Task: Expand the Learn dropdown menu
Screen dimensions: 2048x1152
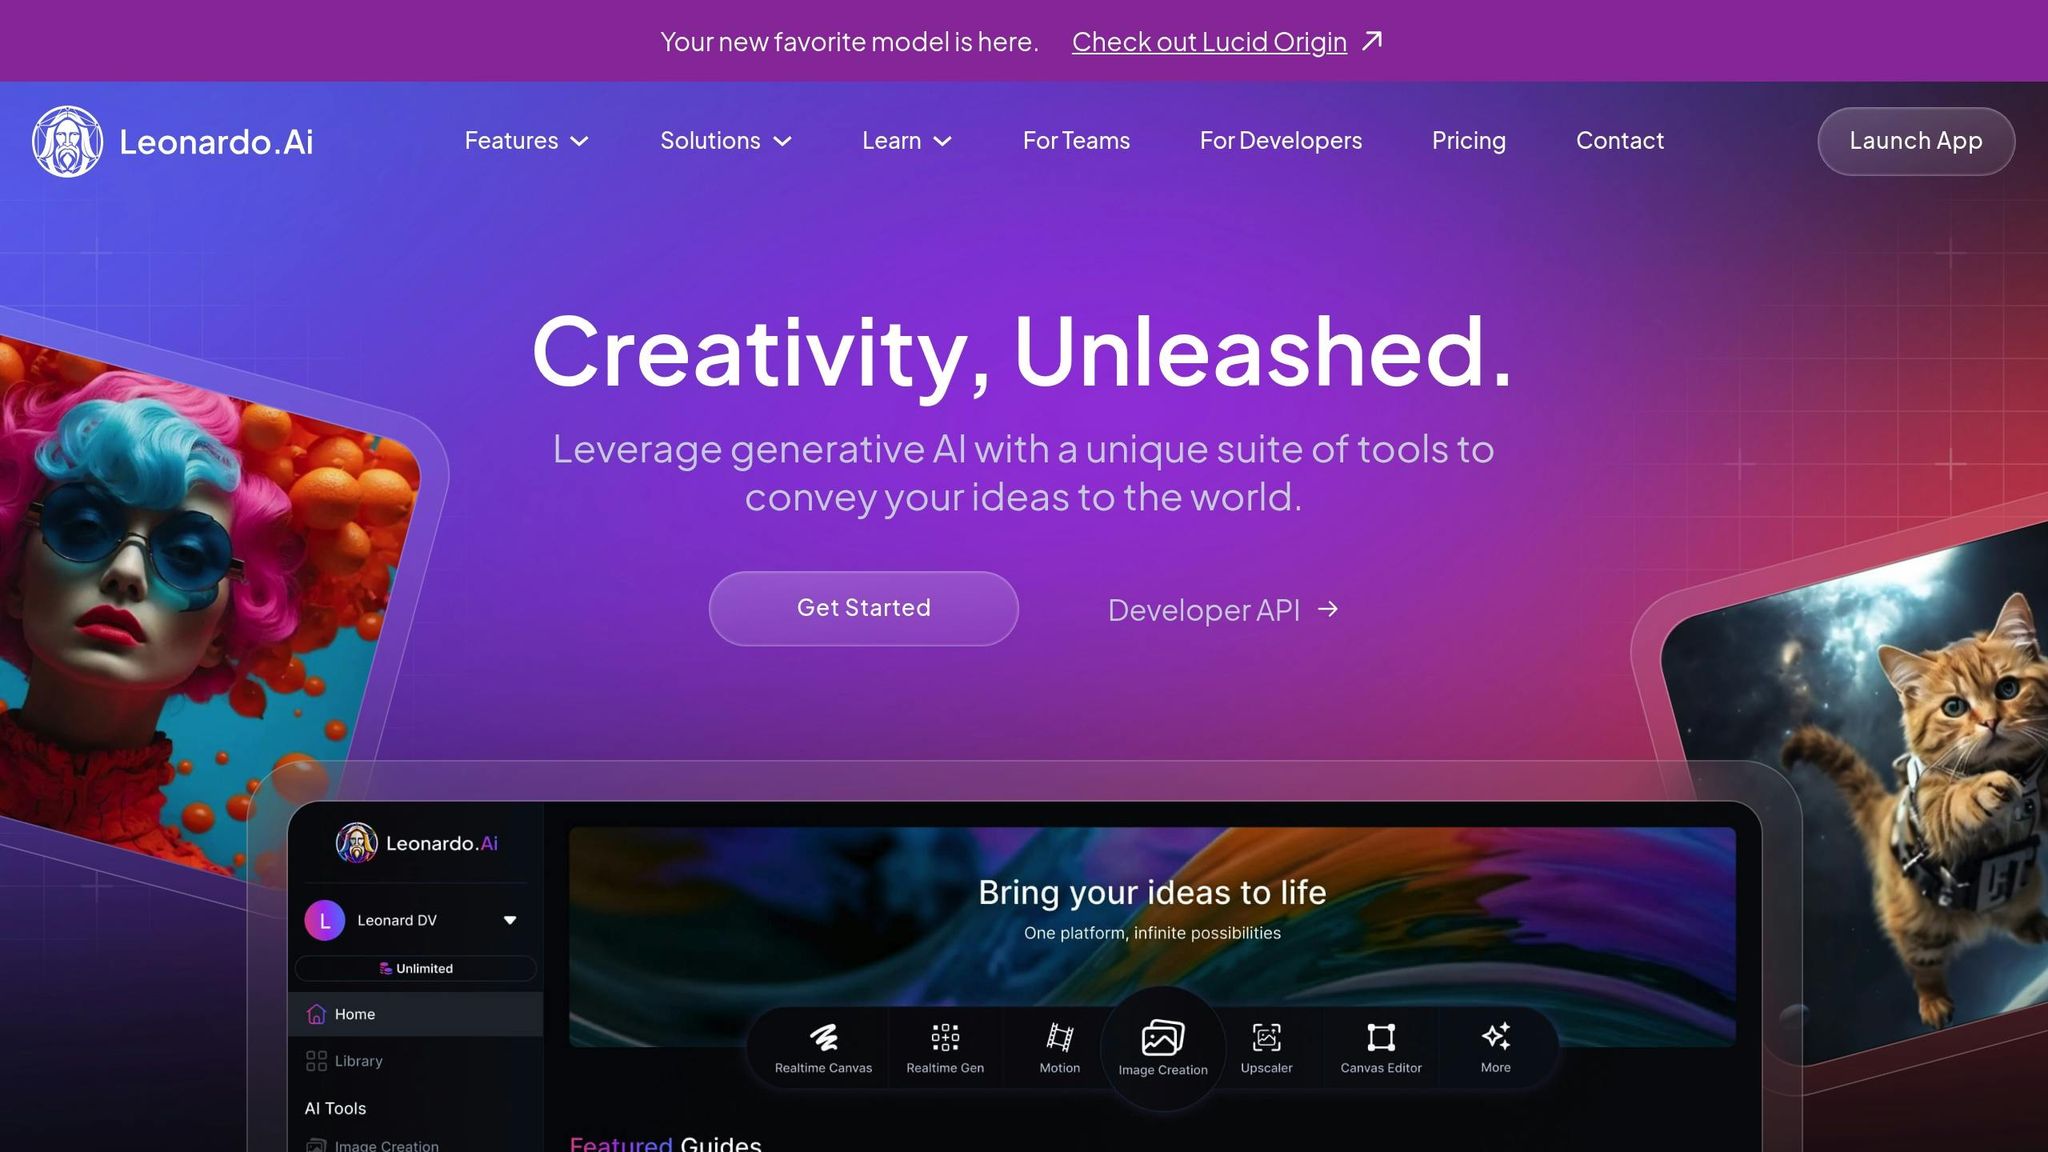Action: [906, 141]
